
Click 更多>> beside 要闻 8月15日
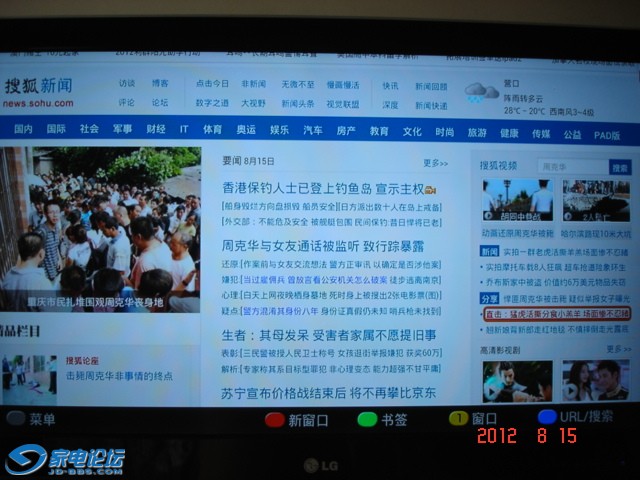(435, 163)
